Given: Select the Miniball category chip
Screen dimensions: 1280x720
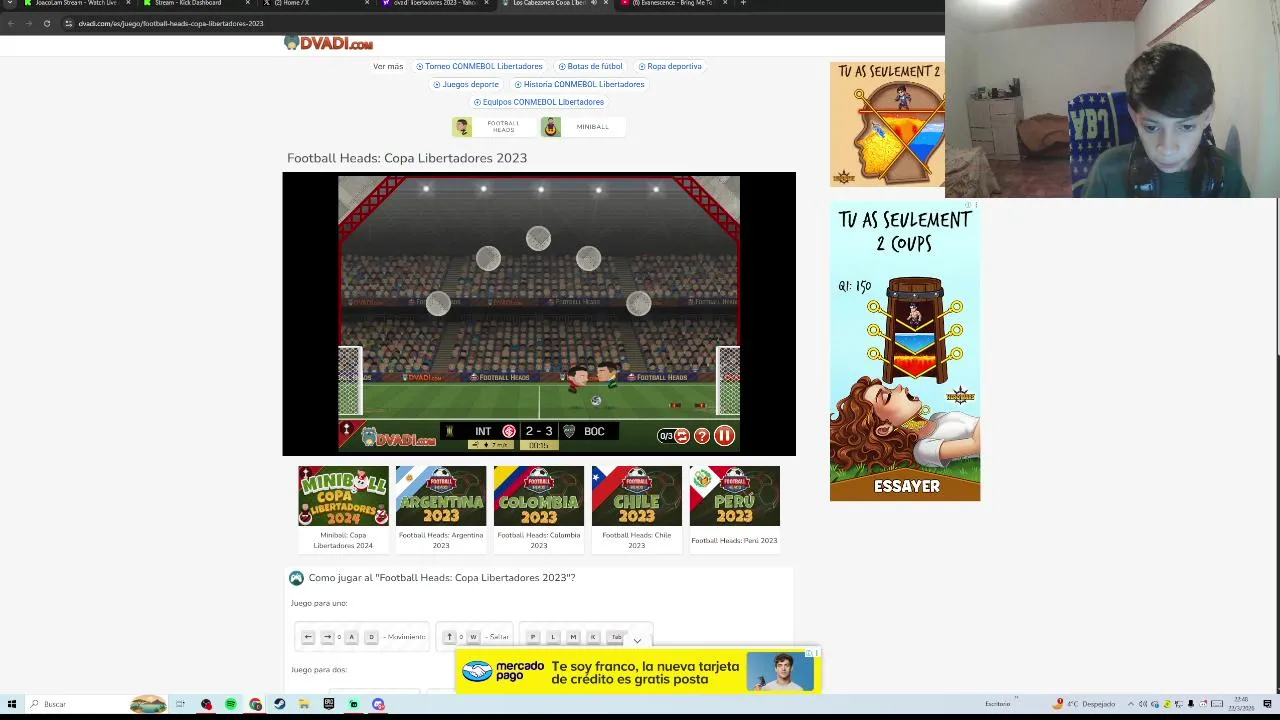Looking at the screenshot, I should 582,127.
